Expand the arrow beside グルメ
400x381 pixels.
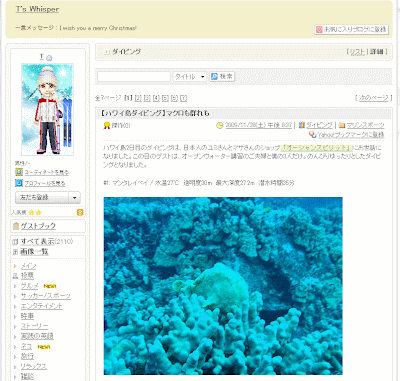click(x=15, y=286)
